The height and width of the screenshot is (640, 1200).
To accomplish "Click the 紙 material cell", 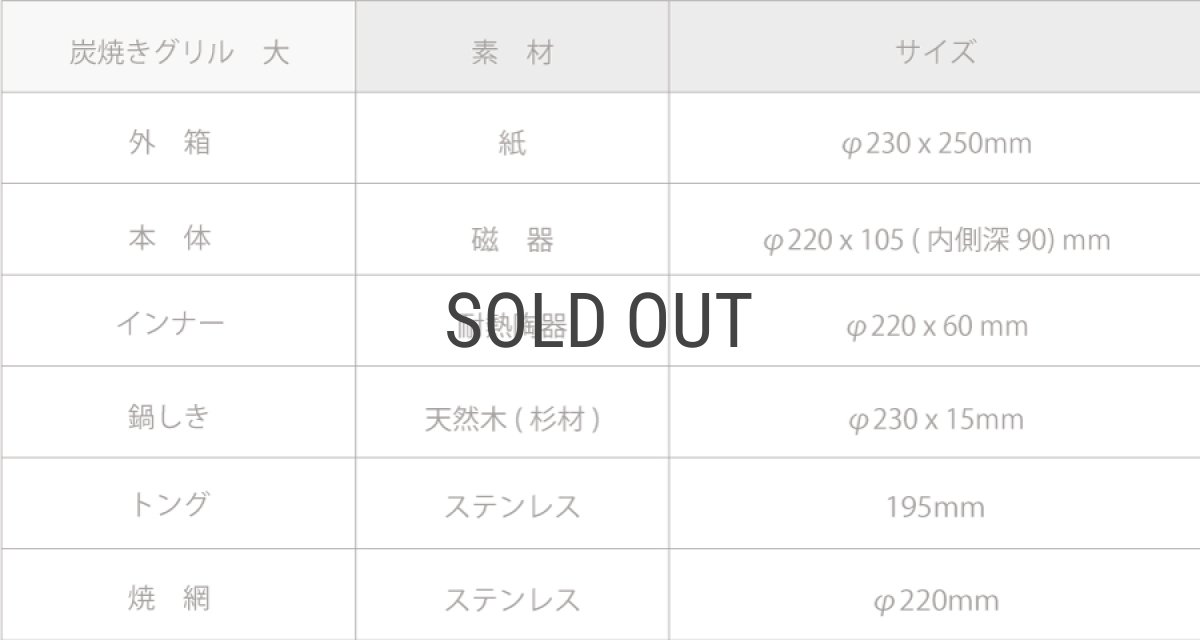I will tap(512, 144).
